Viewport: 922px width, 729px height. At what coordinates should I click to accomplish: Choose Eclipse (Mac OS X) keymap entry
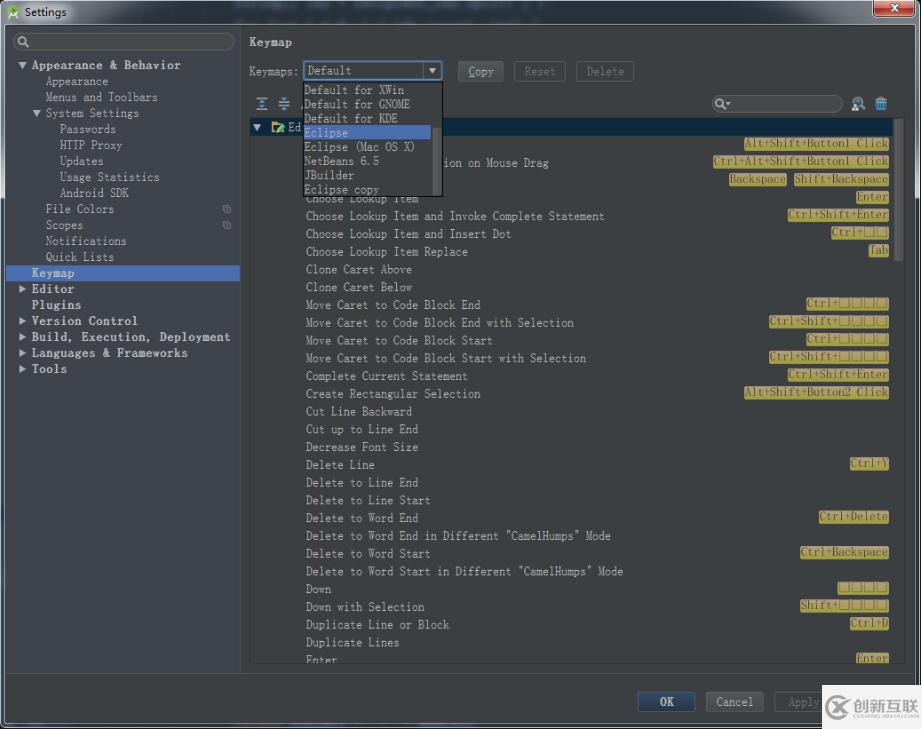(352, 146)
